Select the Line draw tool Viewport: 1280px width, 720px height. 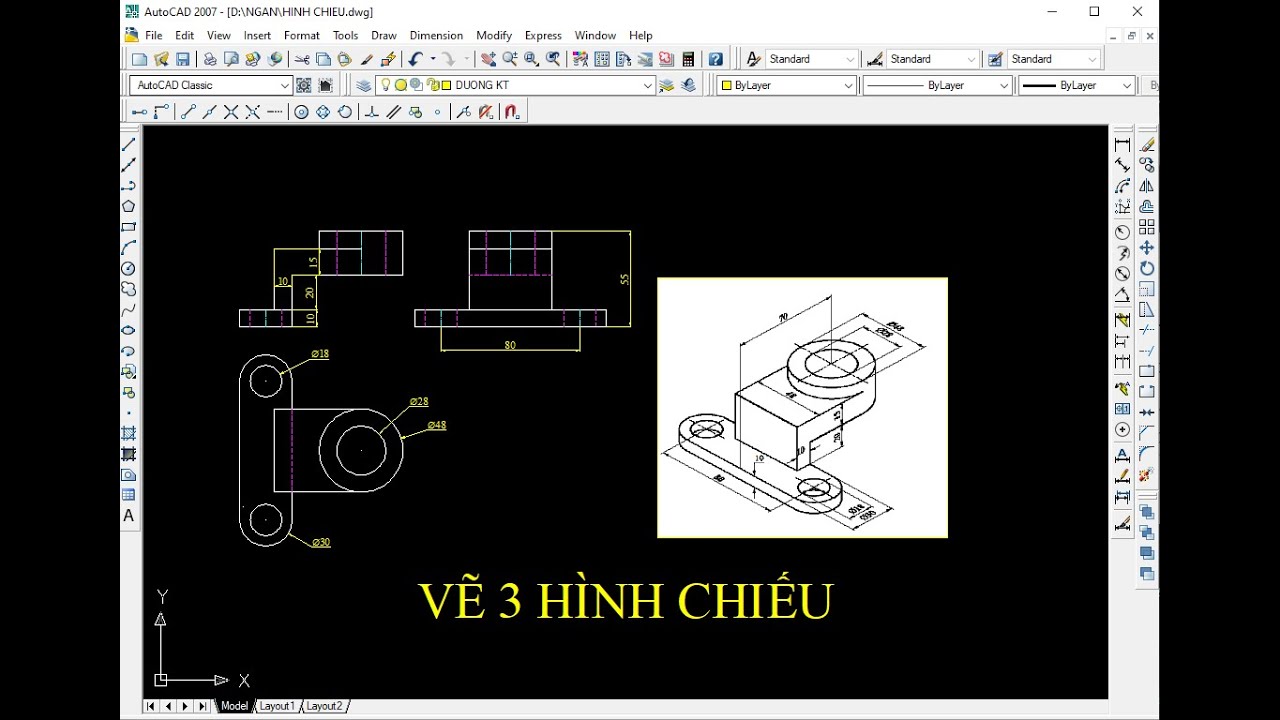[129, 145]
